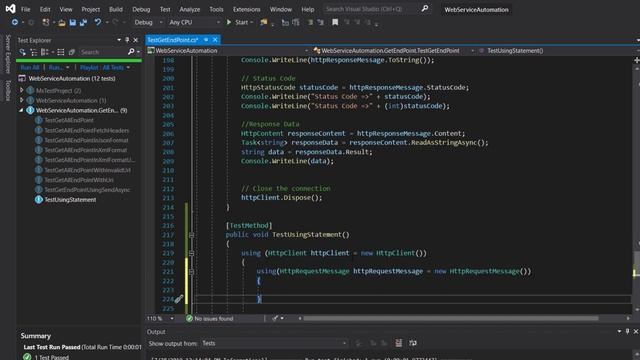Open the File menu
The image size is (640, 360).
pyautogui.click(x=25, y=9)
